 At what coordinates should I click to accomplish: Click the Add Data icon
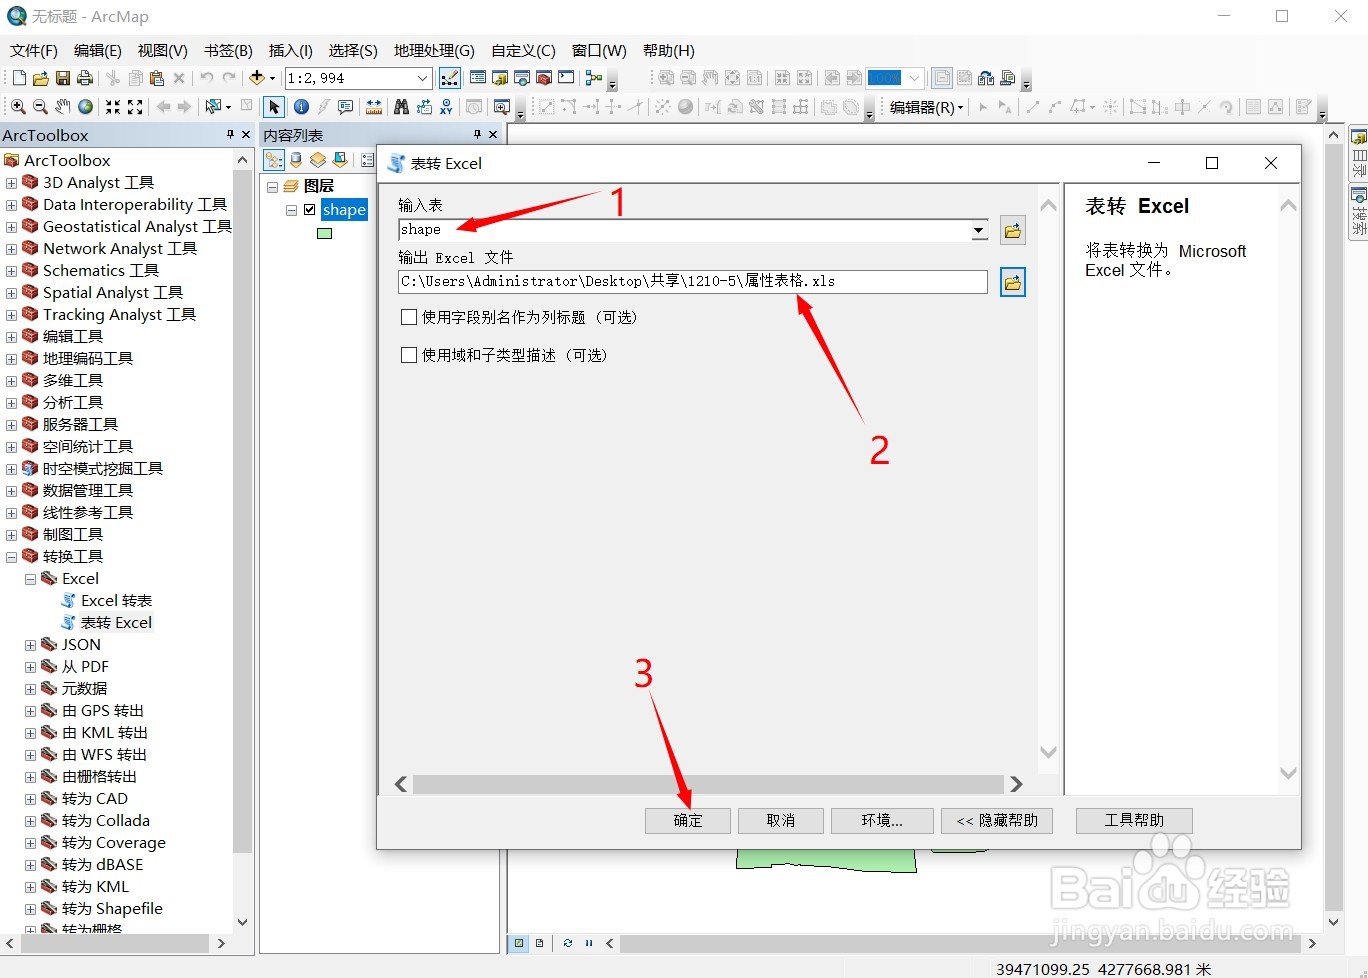pyautogui.click(x=258, y=78)
